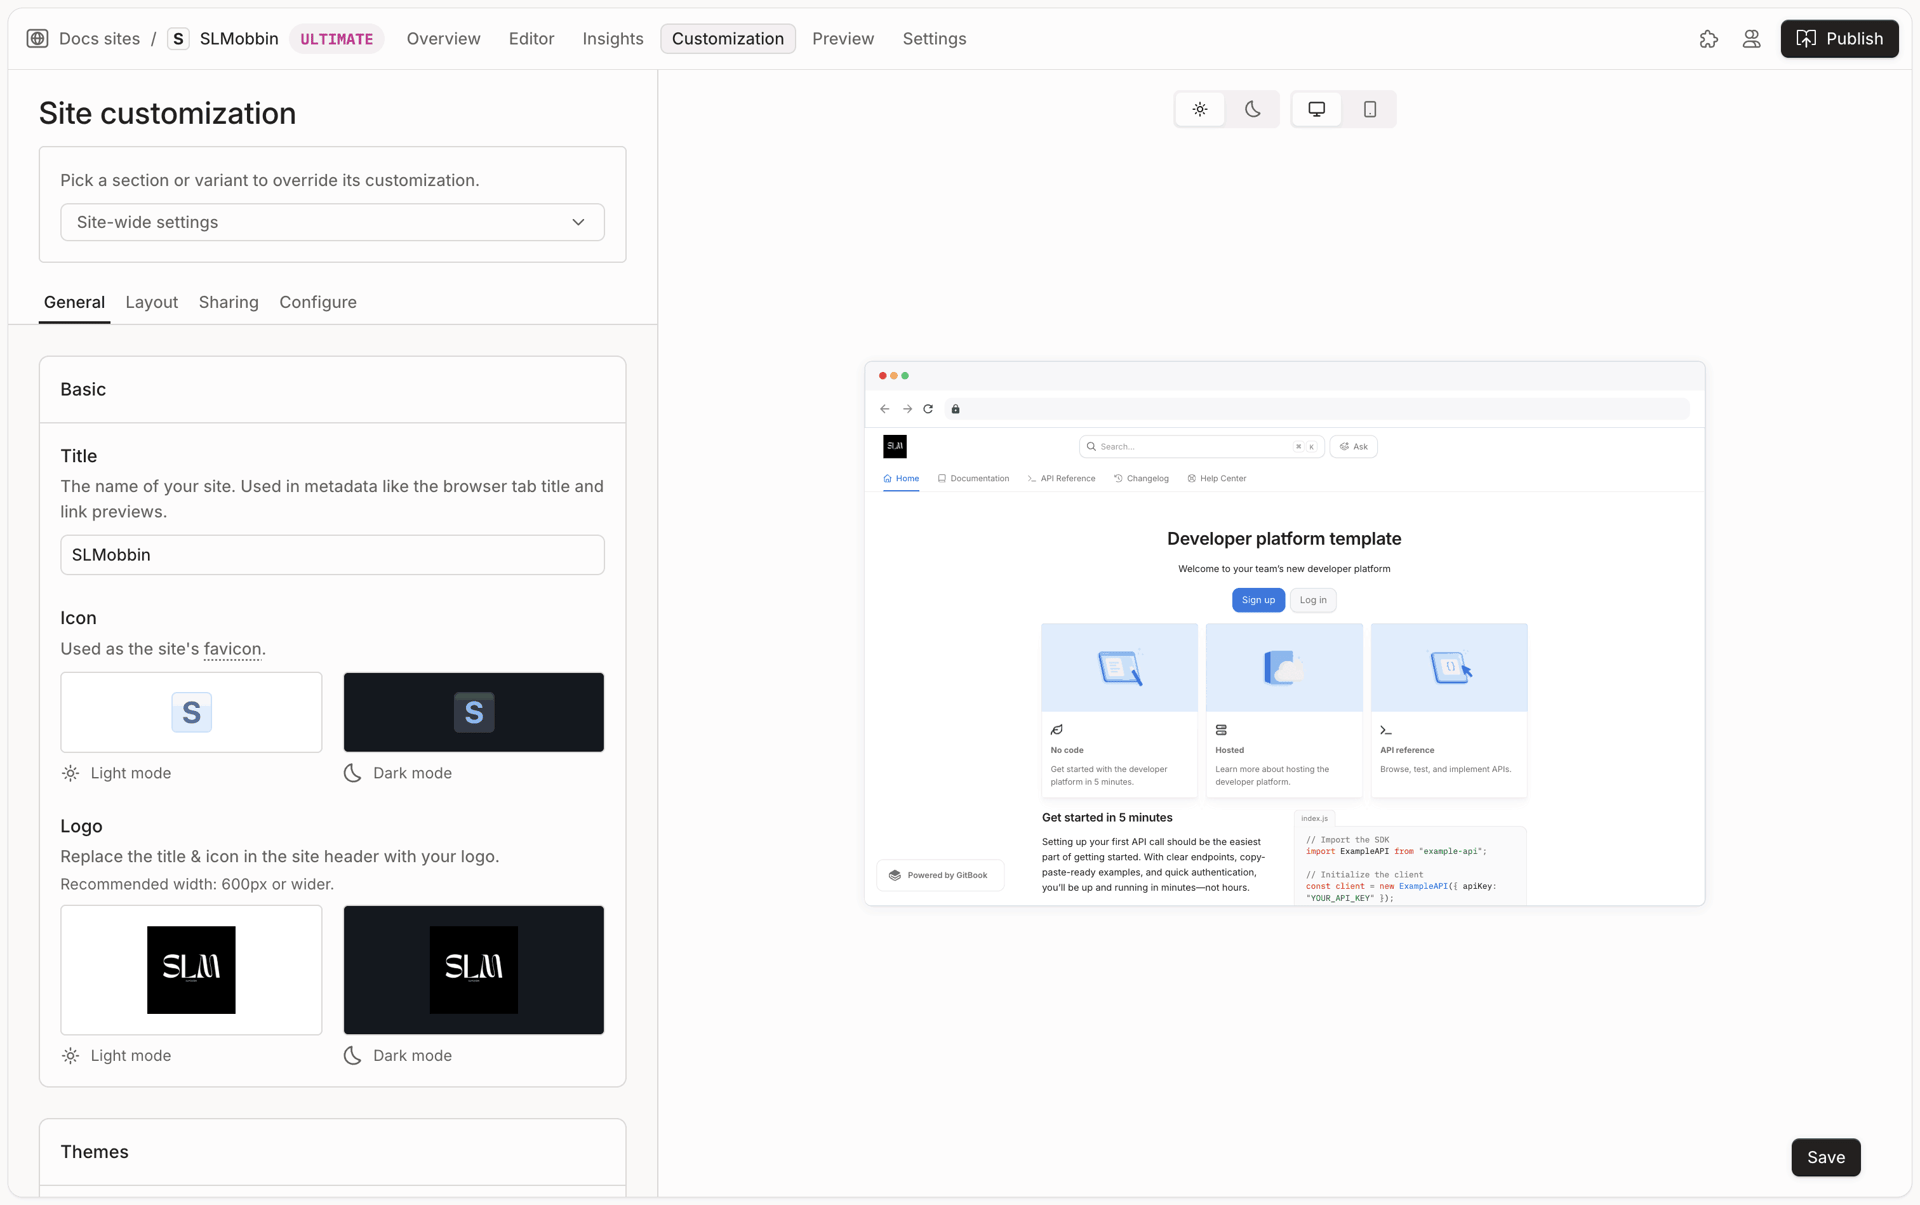Switch preview to dark mode moon

pos(1252,109)
